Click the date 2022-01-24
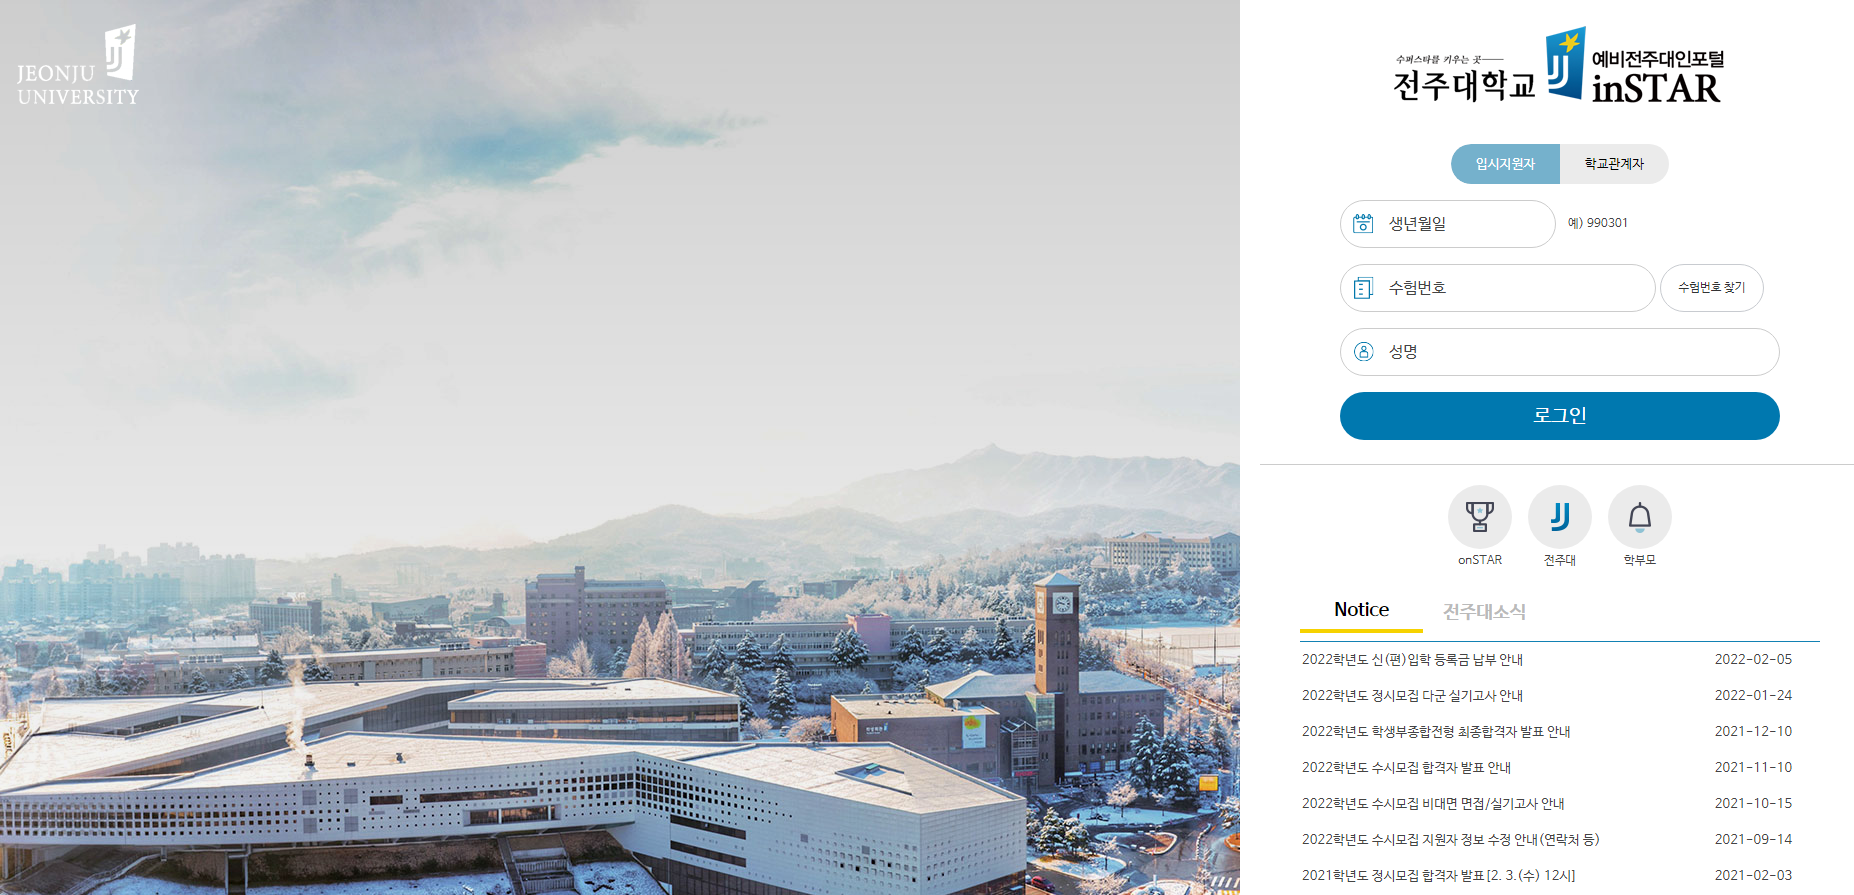The image size is (1854, 895). click(1753, 696)
